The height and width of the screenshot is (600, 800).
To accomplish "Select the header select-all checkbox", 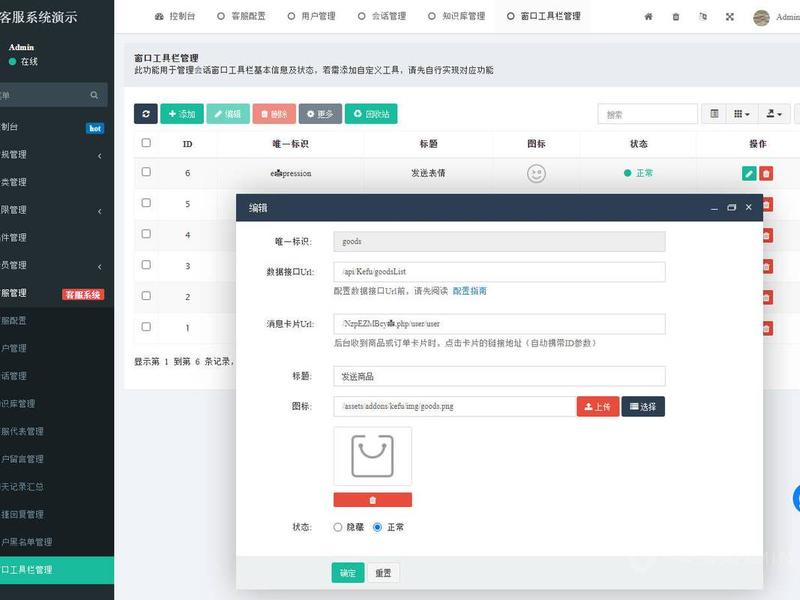I will (146, 143).
